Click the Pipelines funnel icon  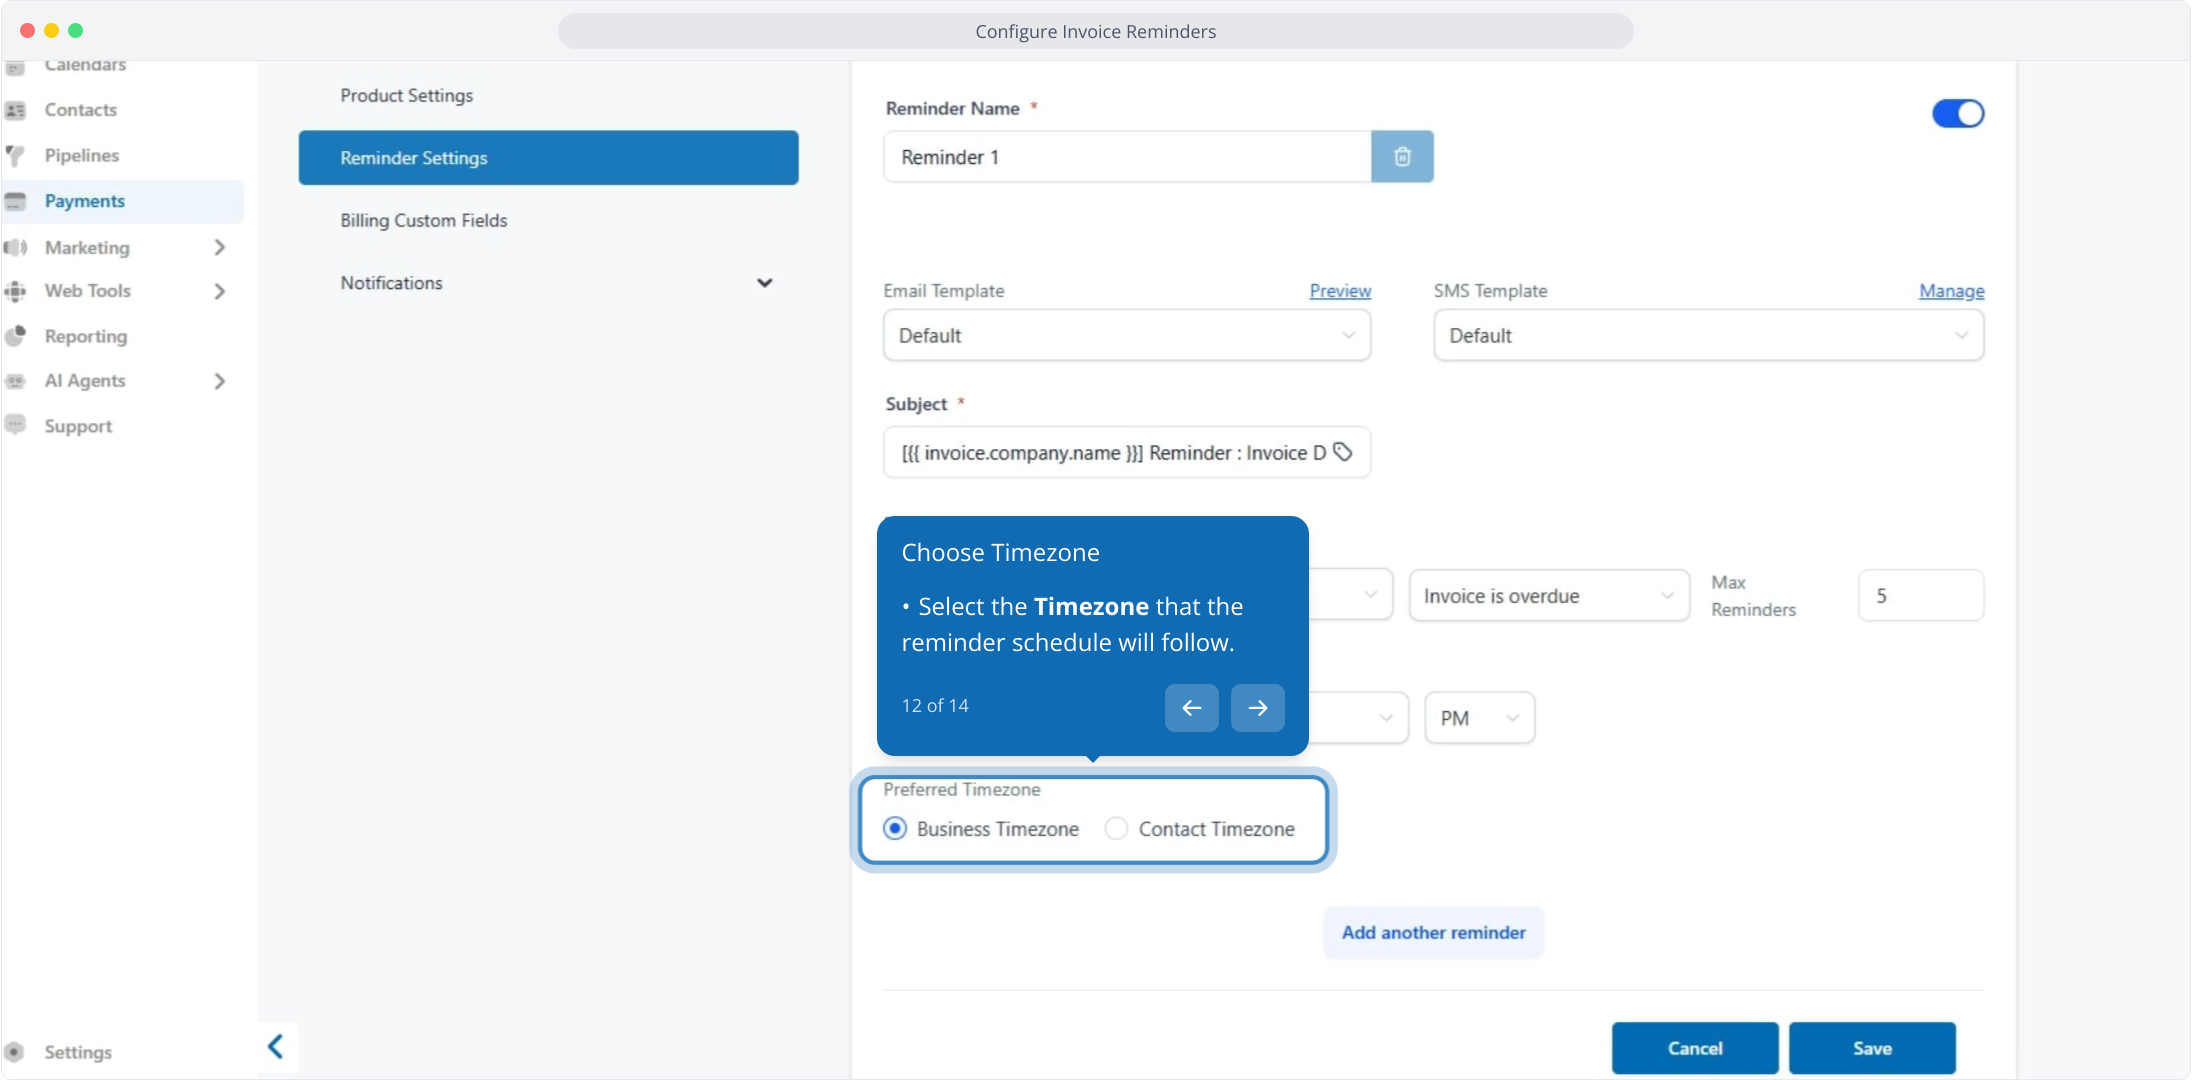16,156
